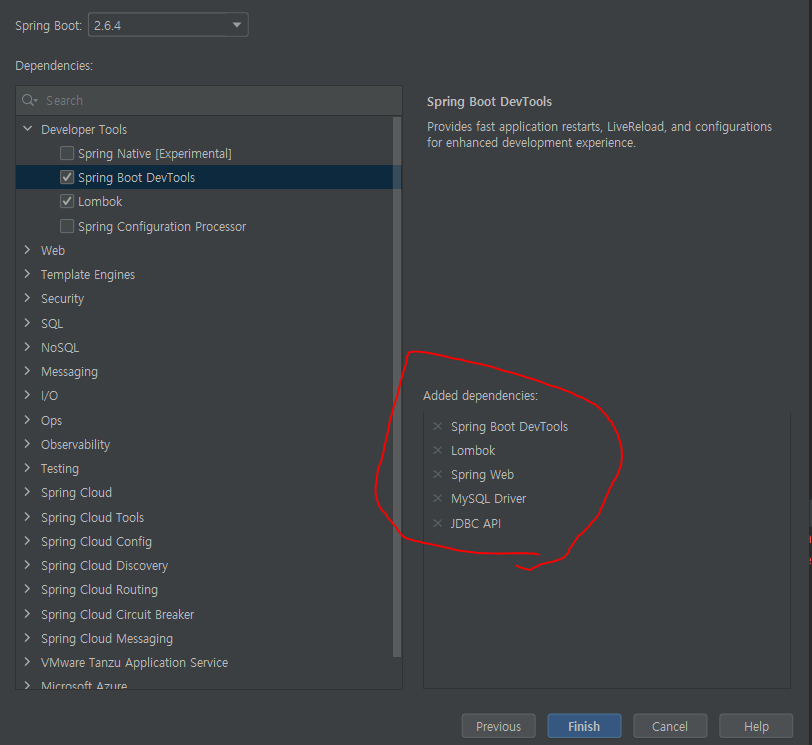Screen dimensions: 812x745
Task: Expand the Security category
Action: [27, 298]
